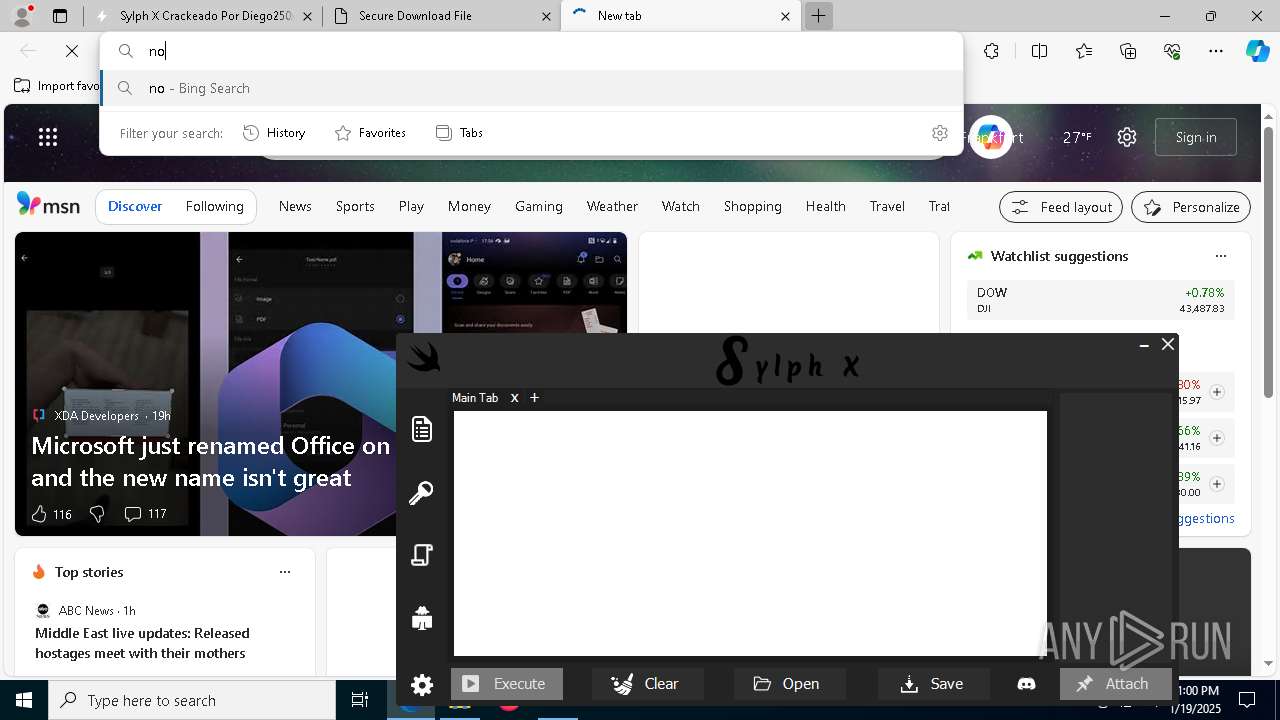The image size is (1280, 720).
Task: Open the Middle East live updates story
Action: (142, 643)
